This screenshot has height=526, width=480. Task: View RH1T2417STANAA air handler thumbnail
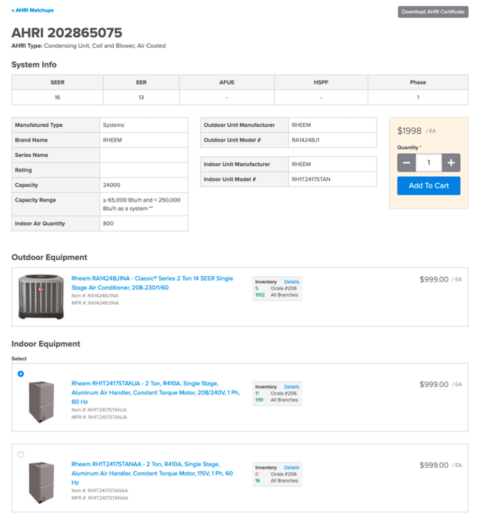pos(41,482)
